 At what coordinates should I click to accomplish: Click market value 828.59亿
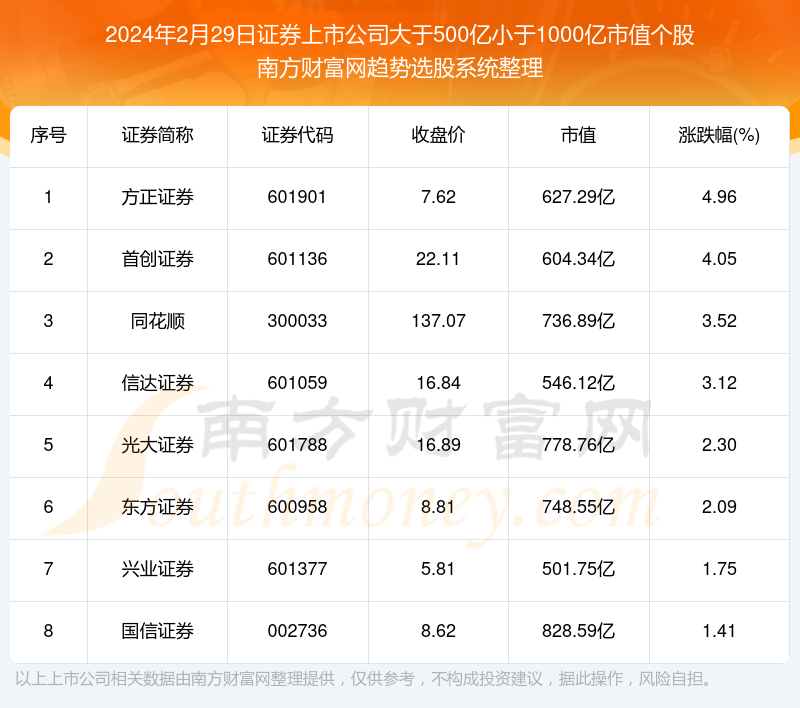579,631
